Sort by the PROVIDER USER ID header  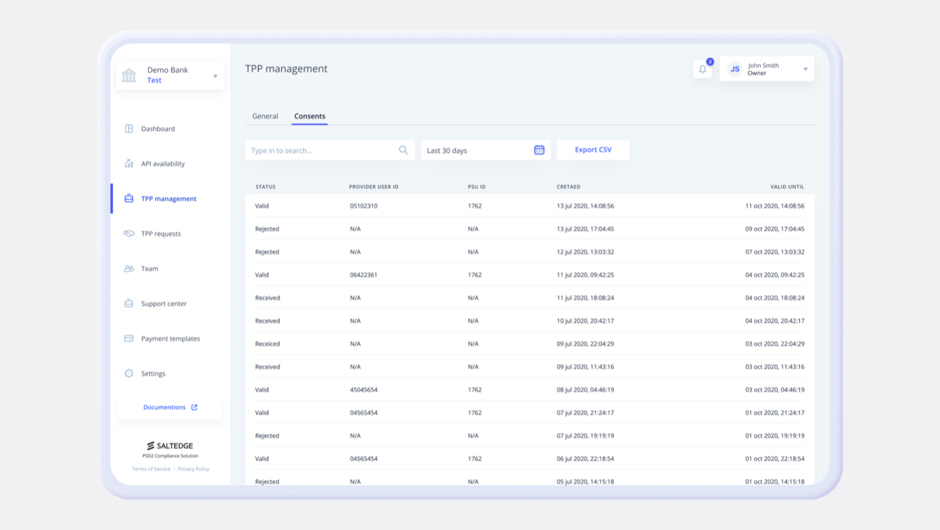pyautogui.click(x=373, y=186)
